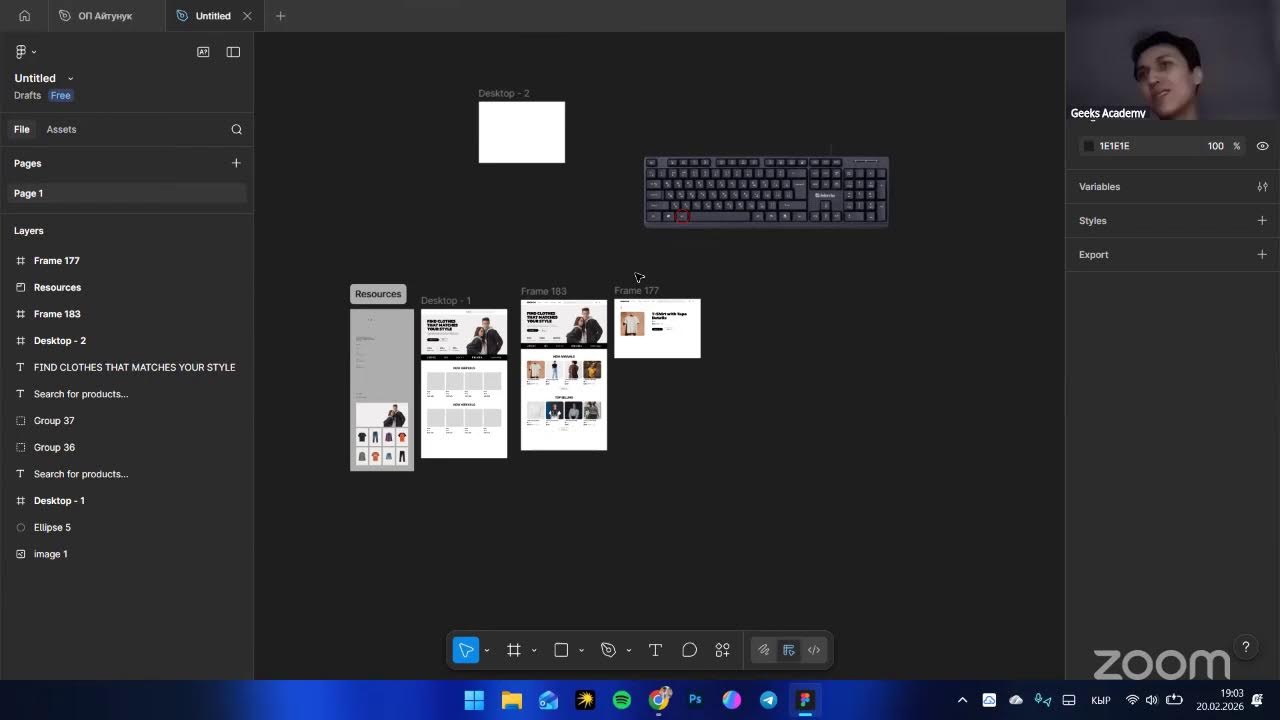This screenshot has width=1280, height=720.
Task: Open Frame tool options dropdown
Action: [534, 651]
